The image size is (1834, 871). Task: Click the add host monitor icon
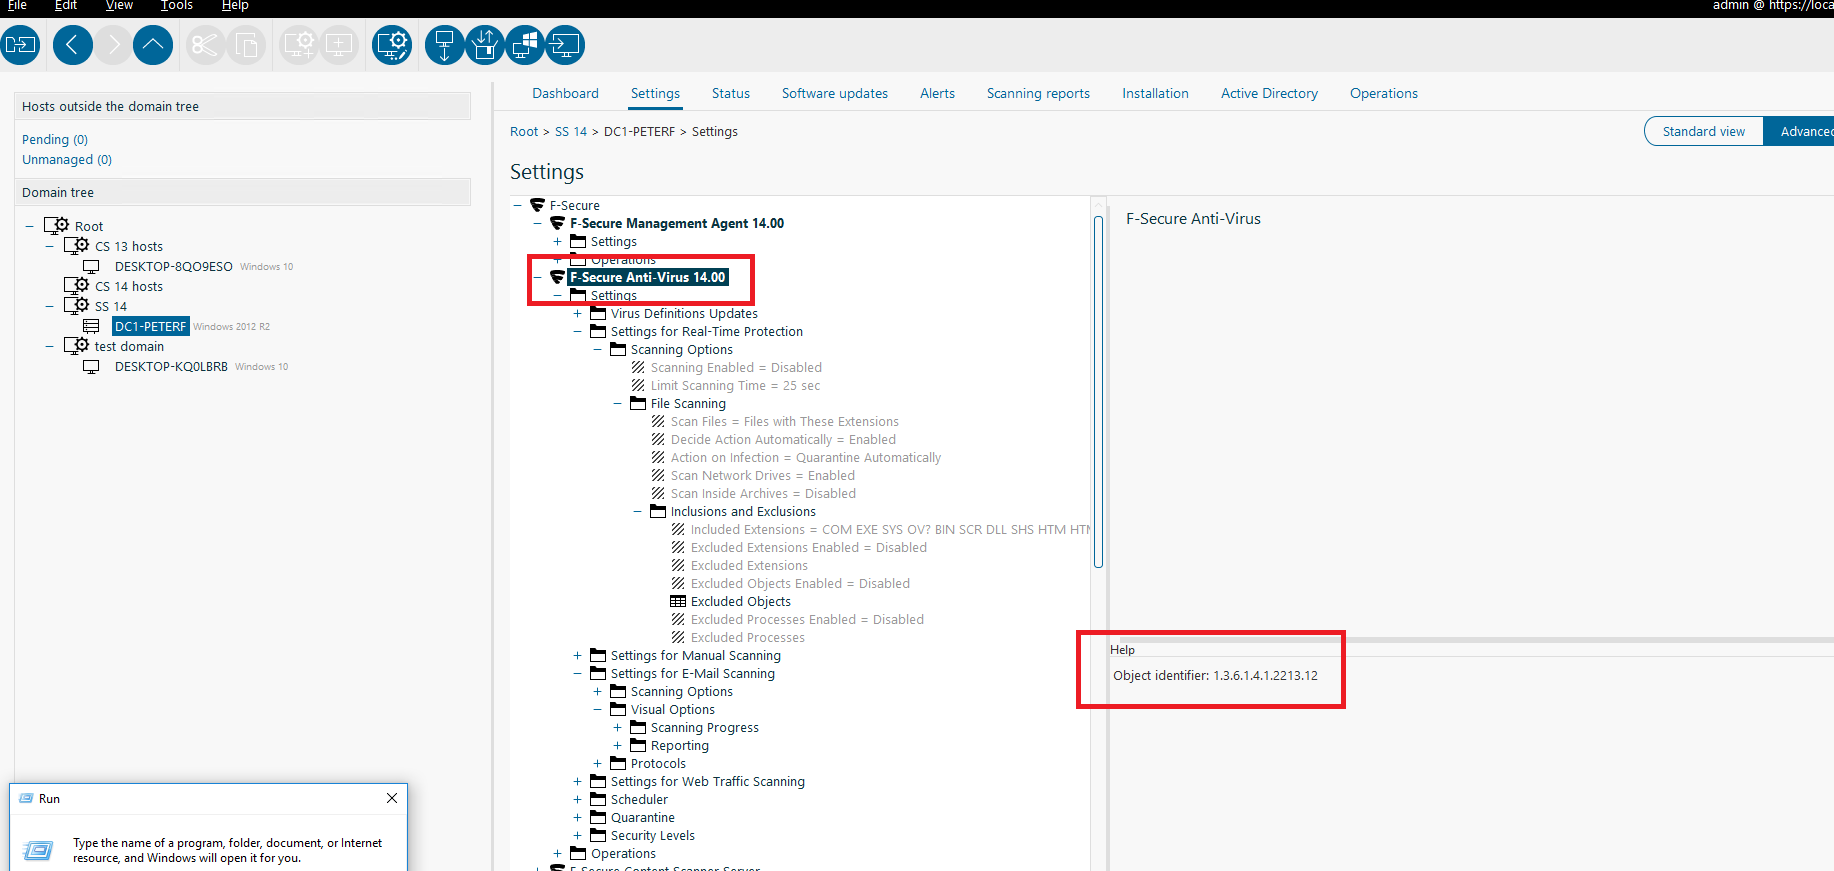339,45
